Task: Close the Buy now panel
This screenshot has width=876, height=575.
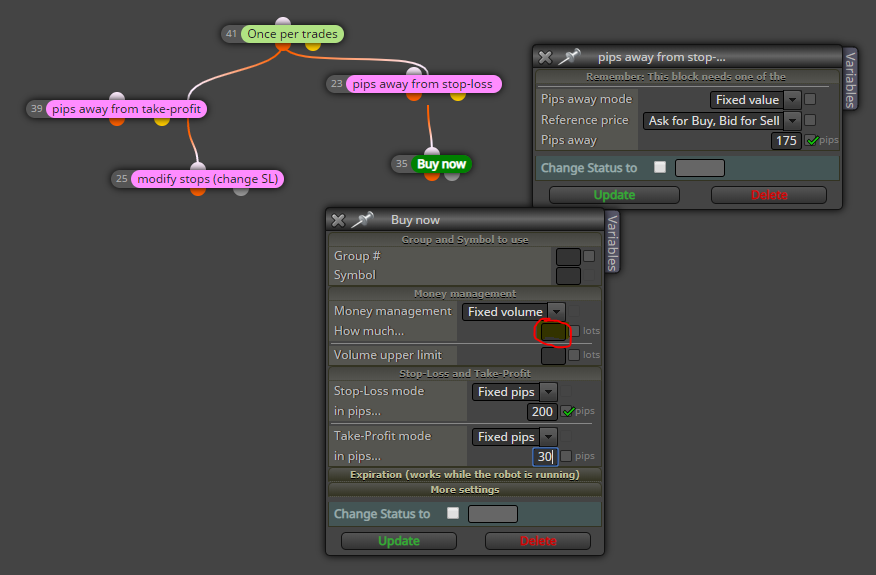Action: pos(338,220)
